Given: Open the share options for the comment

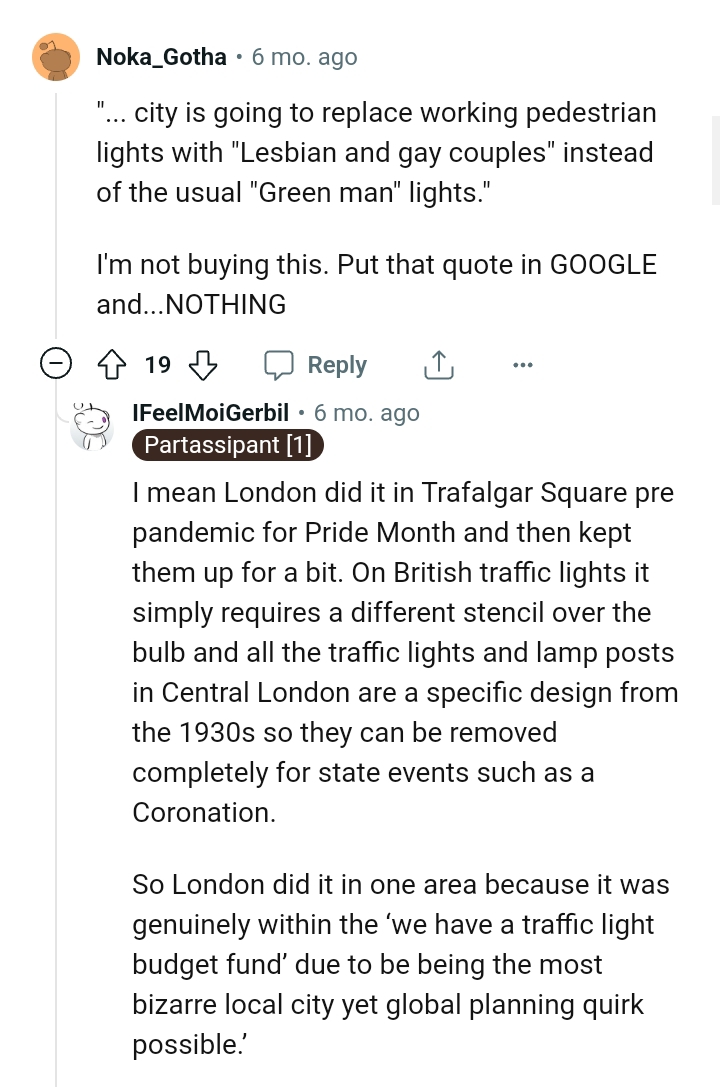Looking at the screenshot, I should (x=438, y=364).
